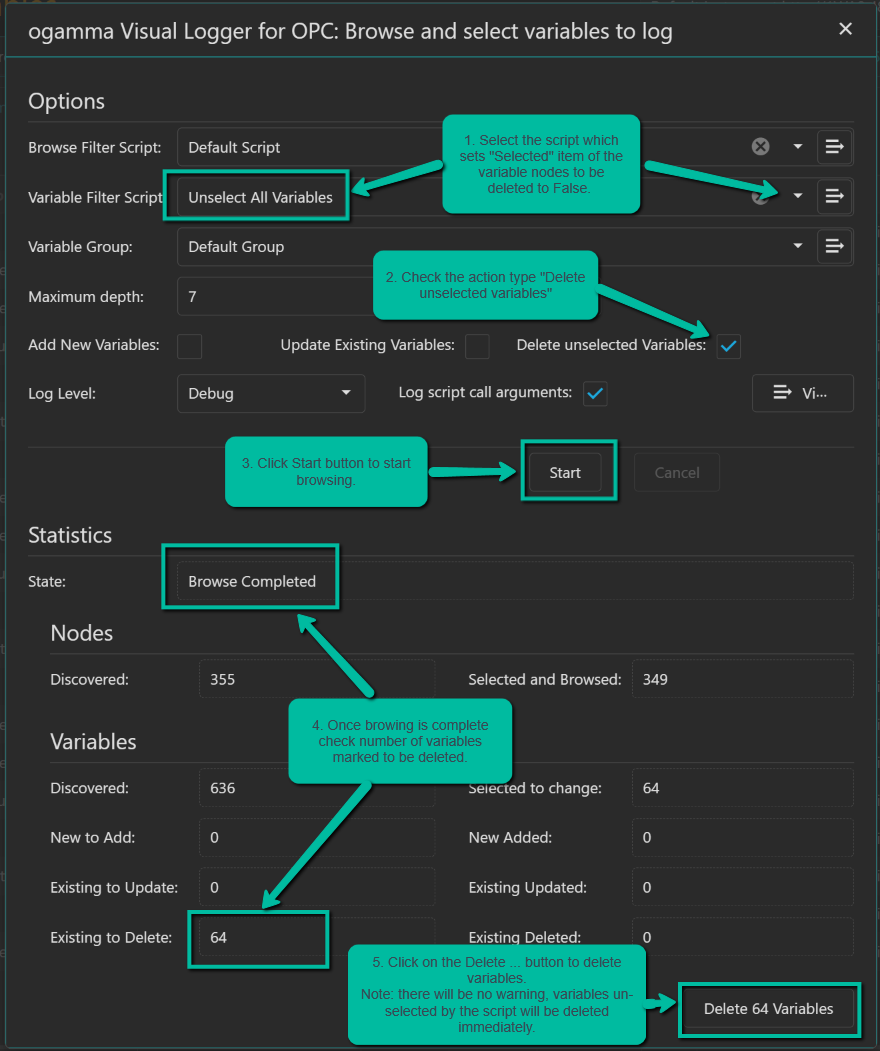This screenshot has height=1051, width=880.
Task: Open the Log Level Debug dropdown
Action: point(270,394)
